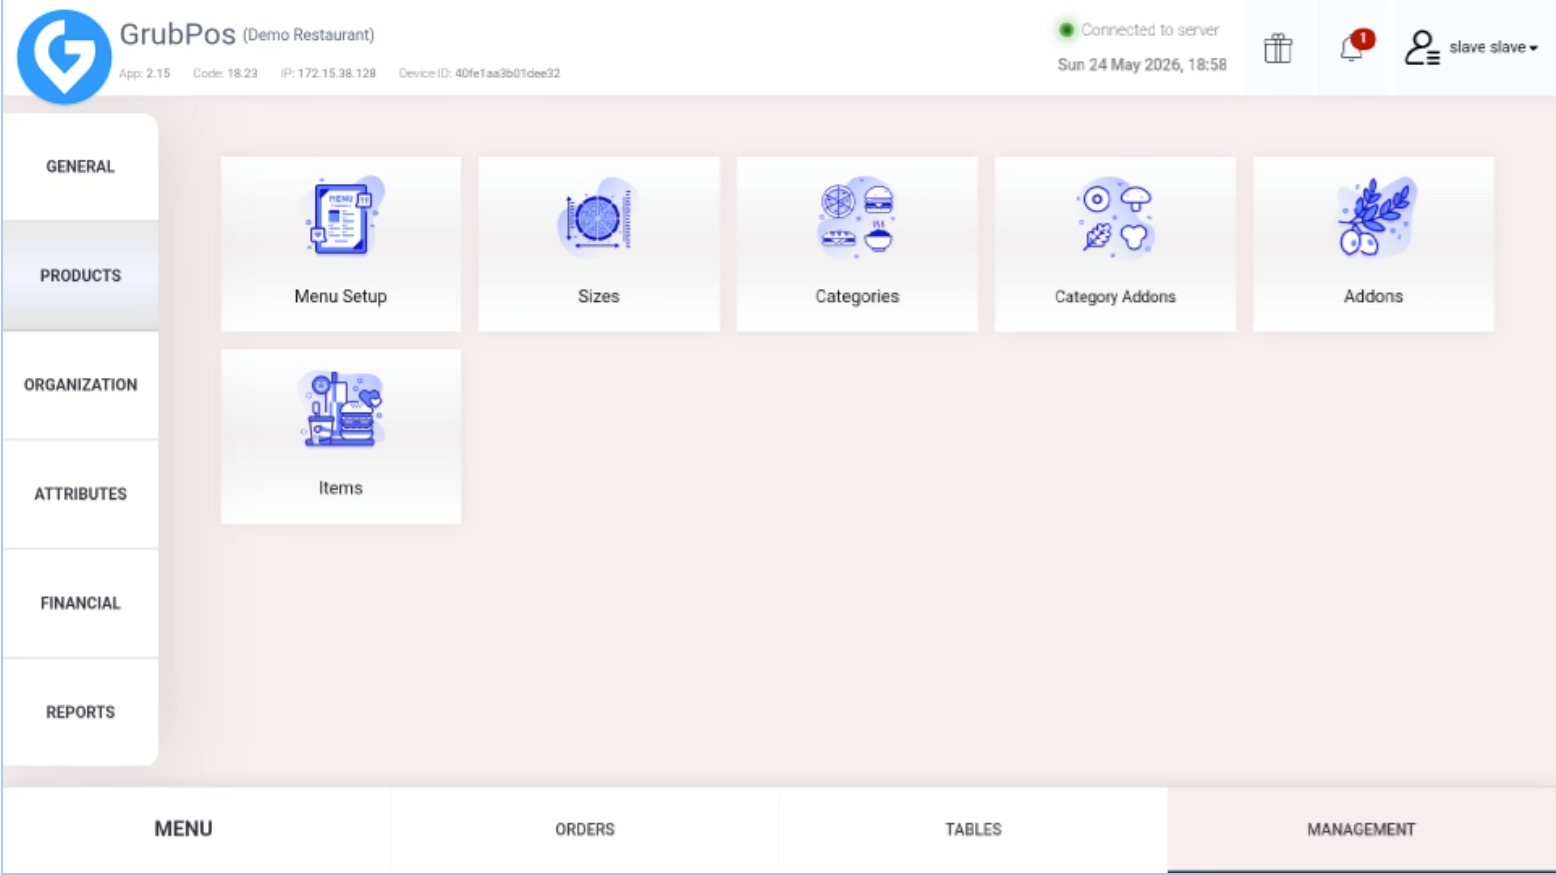Viewport: 1556px width, 875px height.
Task: Switch to the MENU bottom tab
Action: click(x=196, y=829)
